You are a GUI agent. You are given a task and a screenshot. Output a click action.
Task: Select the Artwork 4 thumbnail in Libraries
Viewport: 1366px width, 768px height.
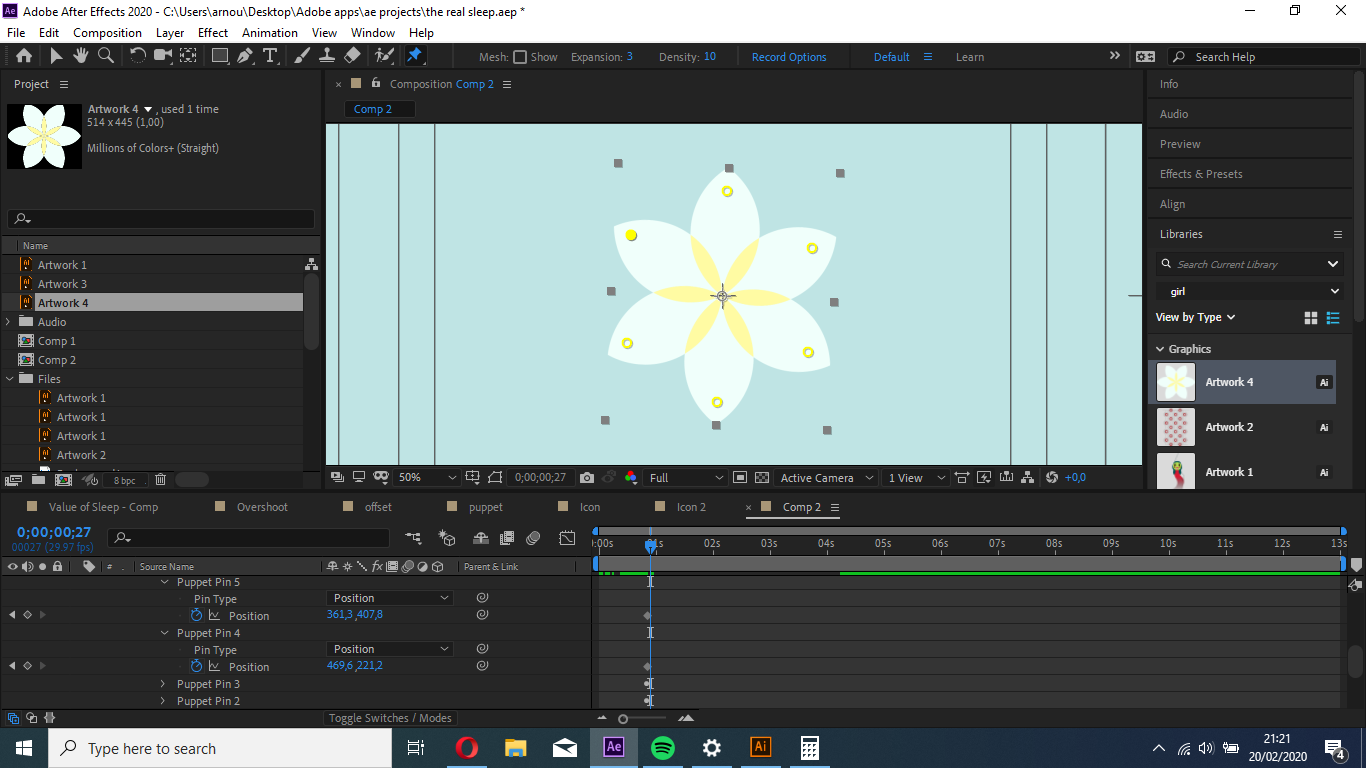point(1175,381)
